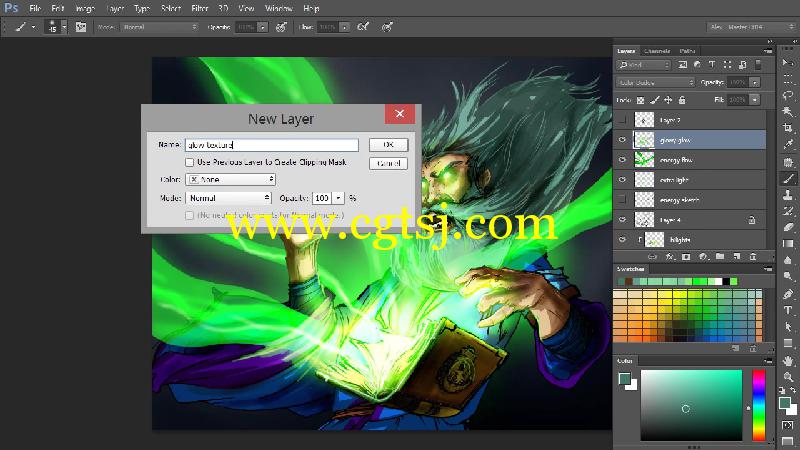This screenshot has width=800, height=450.
Task: Enable pressure for opacity in options bar
Action: [281, 27]
